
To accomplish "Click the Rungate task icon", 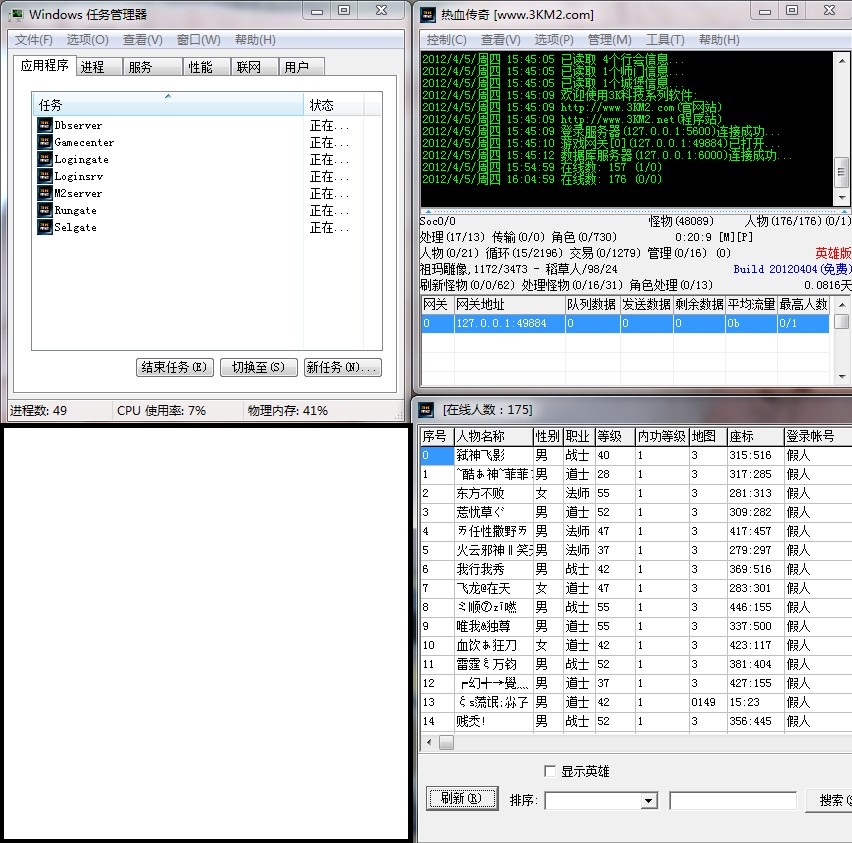I will point(45,210).
